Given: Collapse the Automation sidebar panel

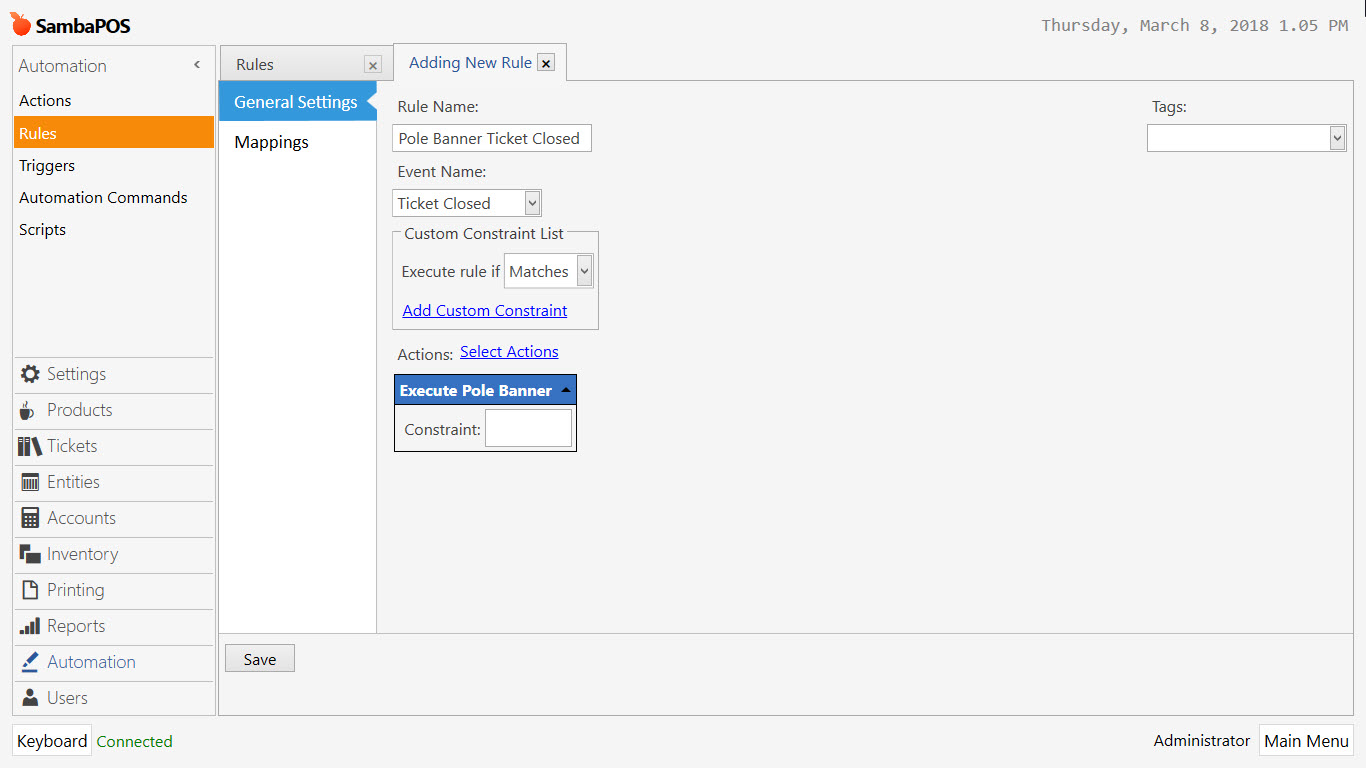Looking at the screenshot, I should [197, 65].
